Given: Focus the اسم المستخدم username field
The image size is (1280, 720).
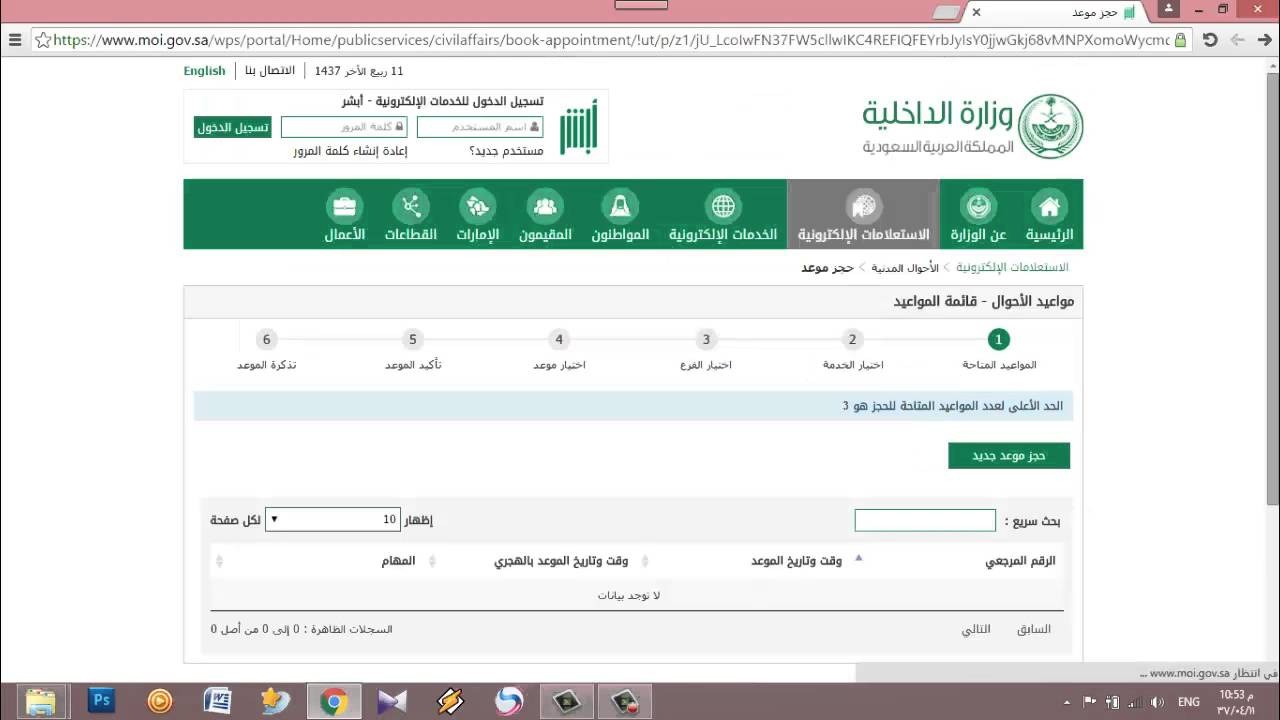Looking at the screenshot, I should click(479, 127).
